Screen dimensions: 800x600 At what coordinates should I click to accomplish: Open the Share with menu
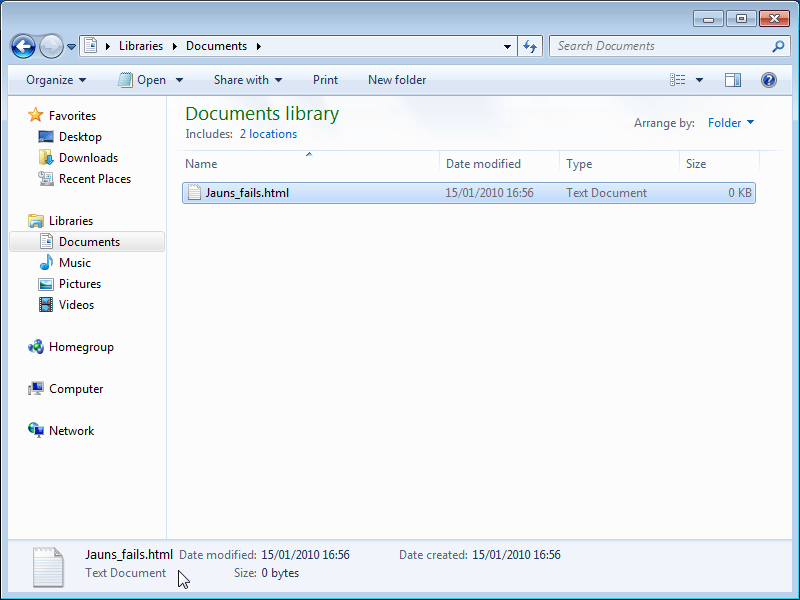click(248, 80)
